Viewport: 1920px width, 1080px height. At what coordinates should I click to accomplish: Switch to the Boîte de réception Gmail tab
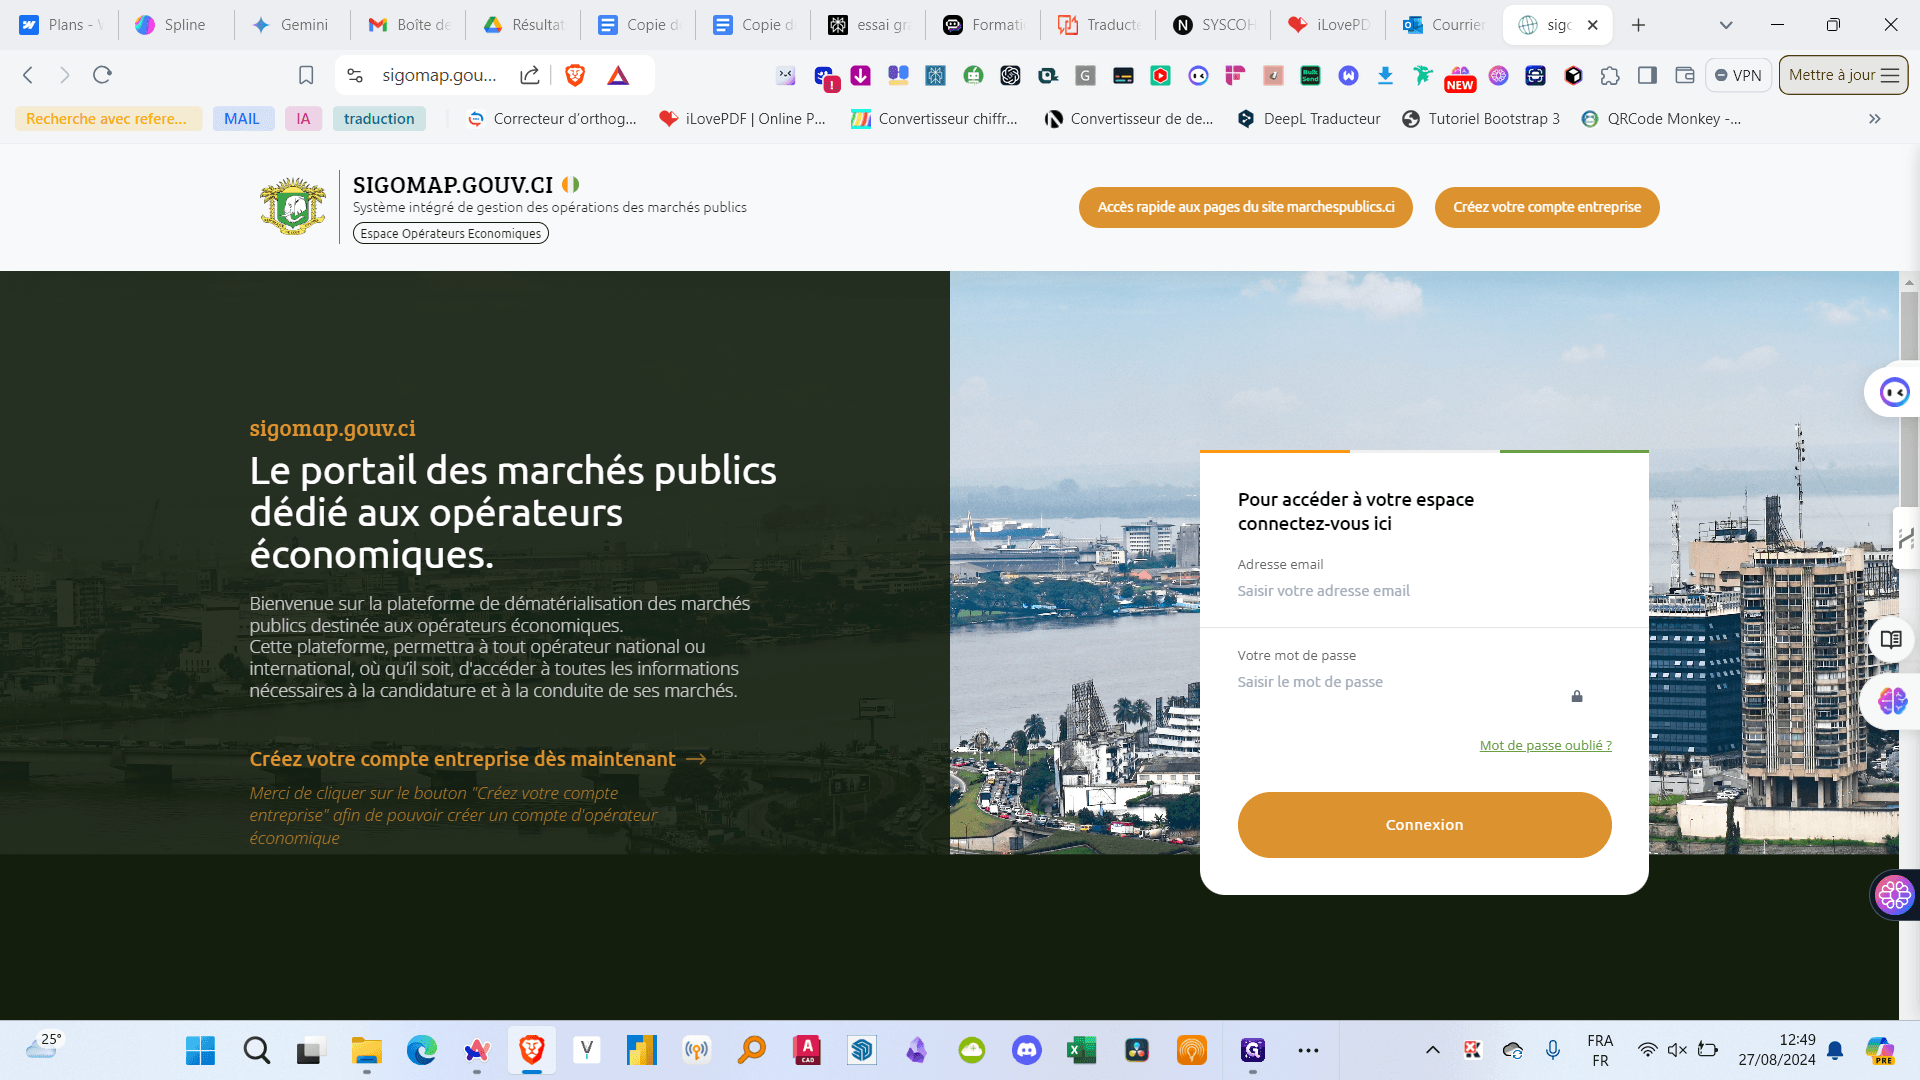coord(409,25)
